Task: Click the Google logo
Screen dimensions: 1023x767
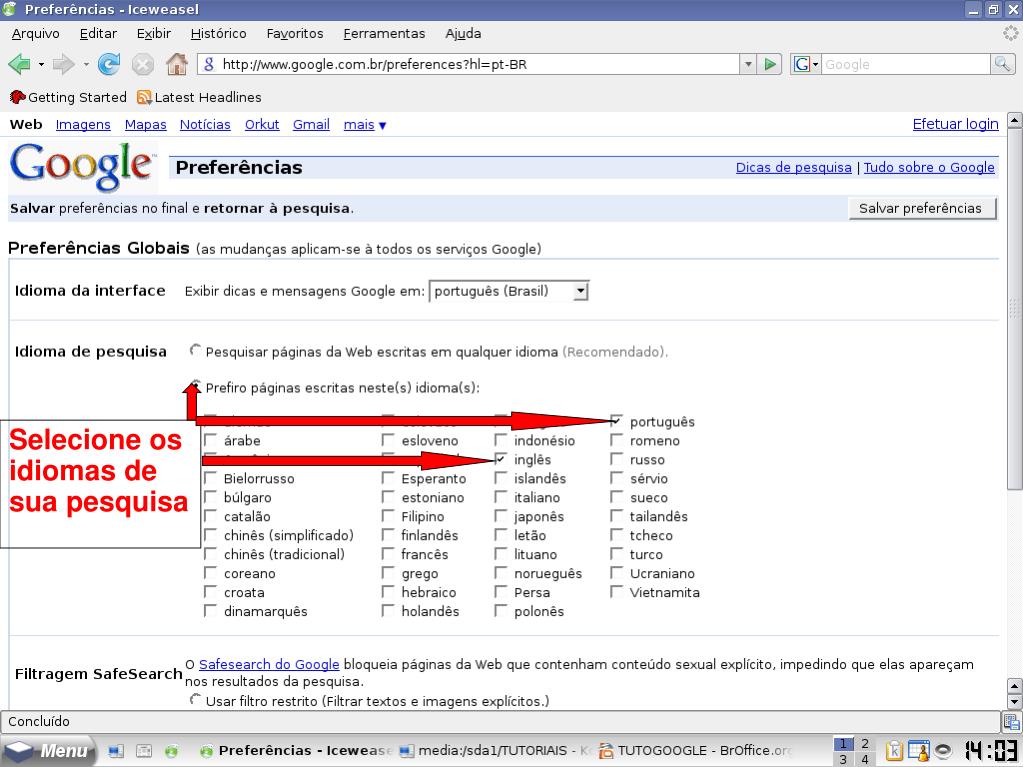Action: pos(82,167)
